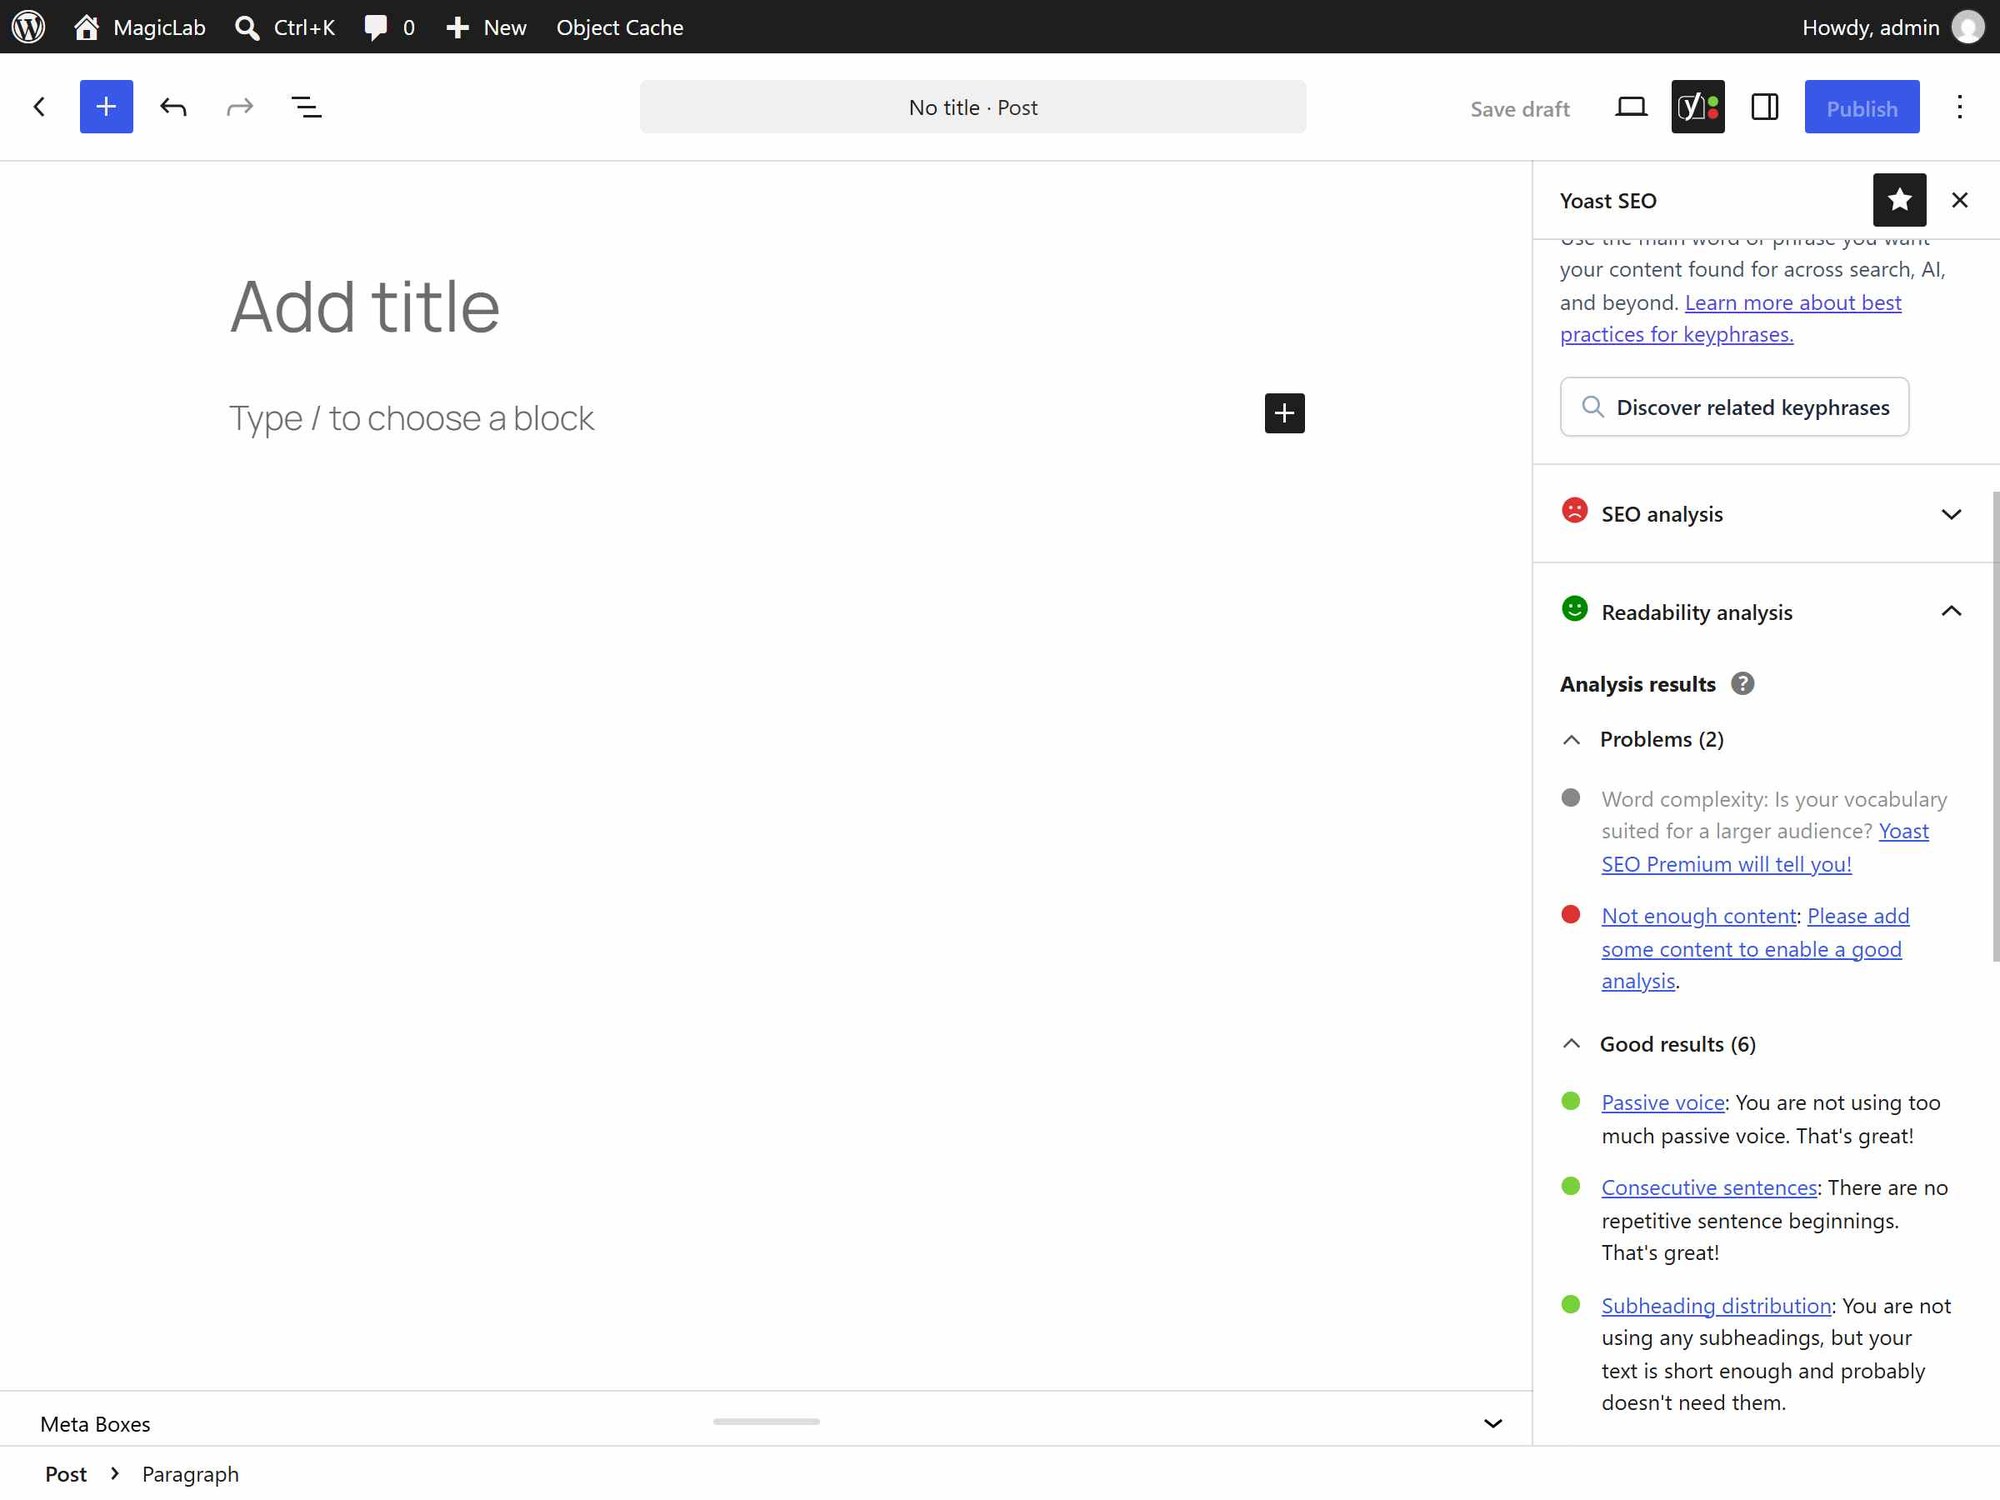The image size is (2000, 1500).
Task: Open the No title · Post command bar
Action: 973,107
